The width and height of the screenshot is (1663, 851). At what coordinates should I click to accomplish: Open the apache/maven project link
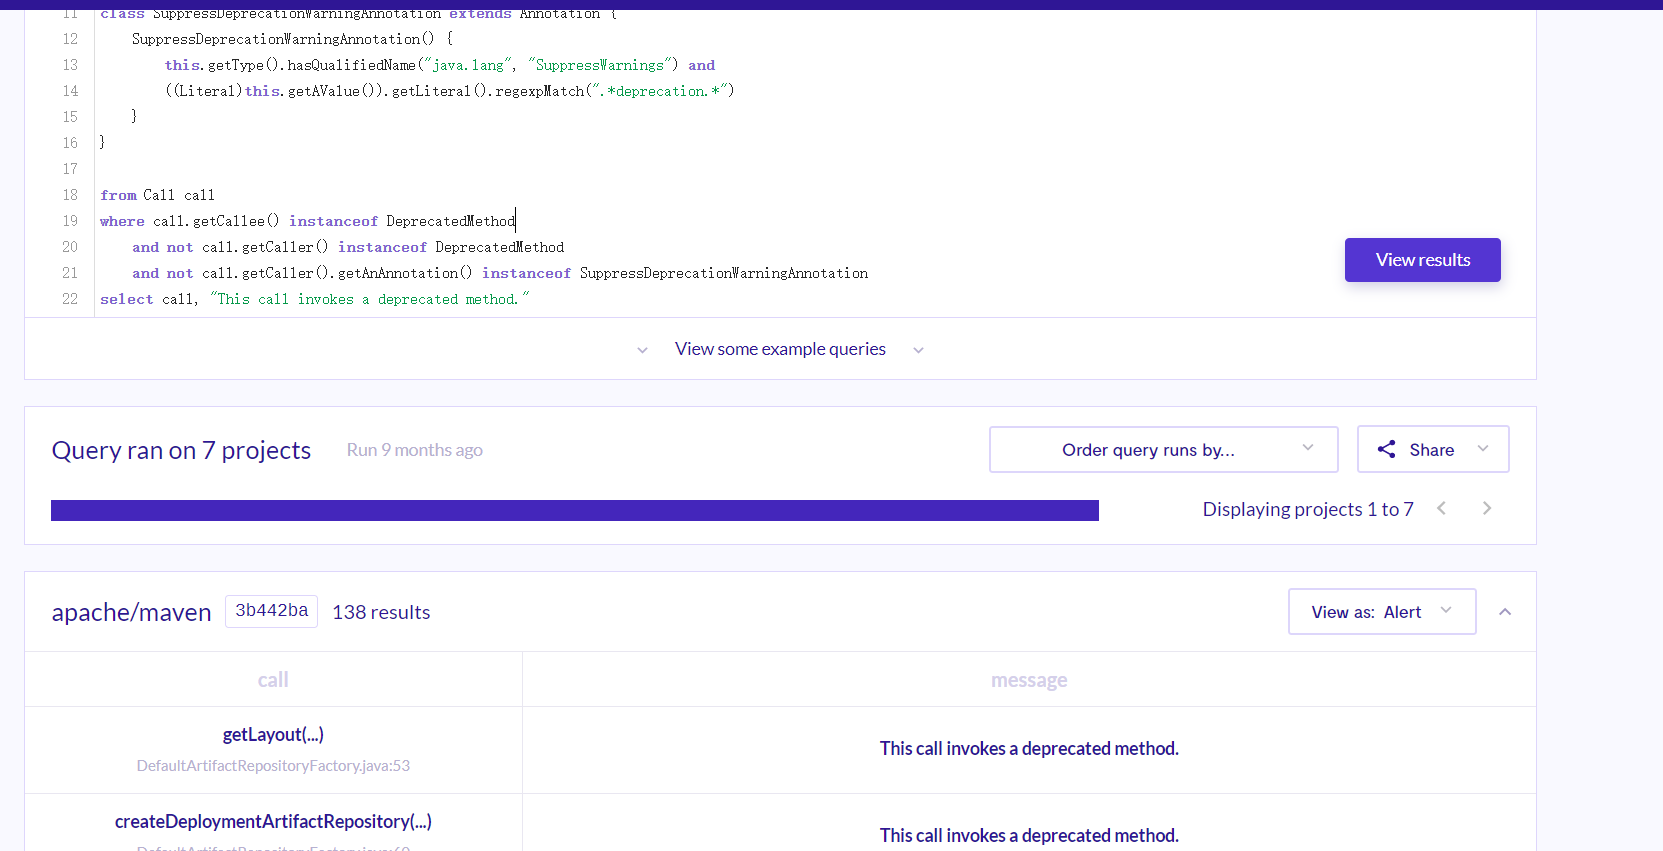coord(131,612)
